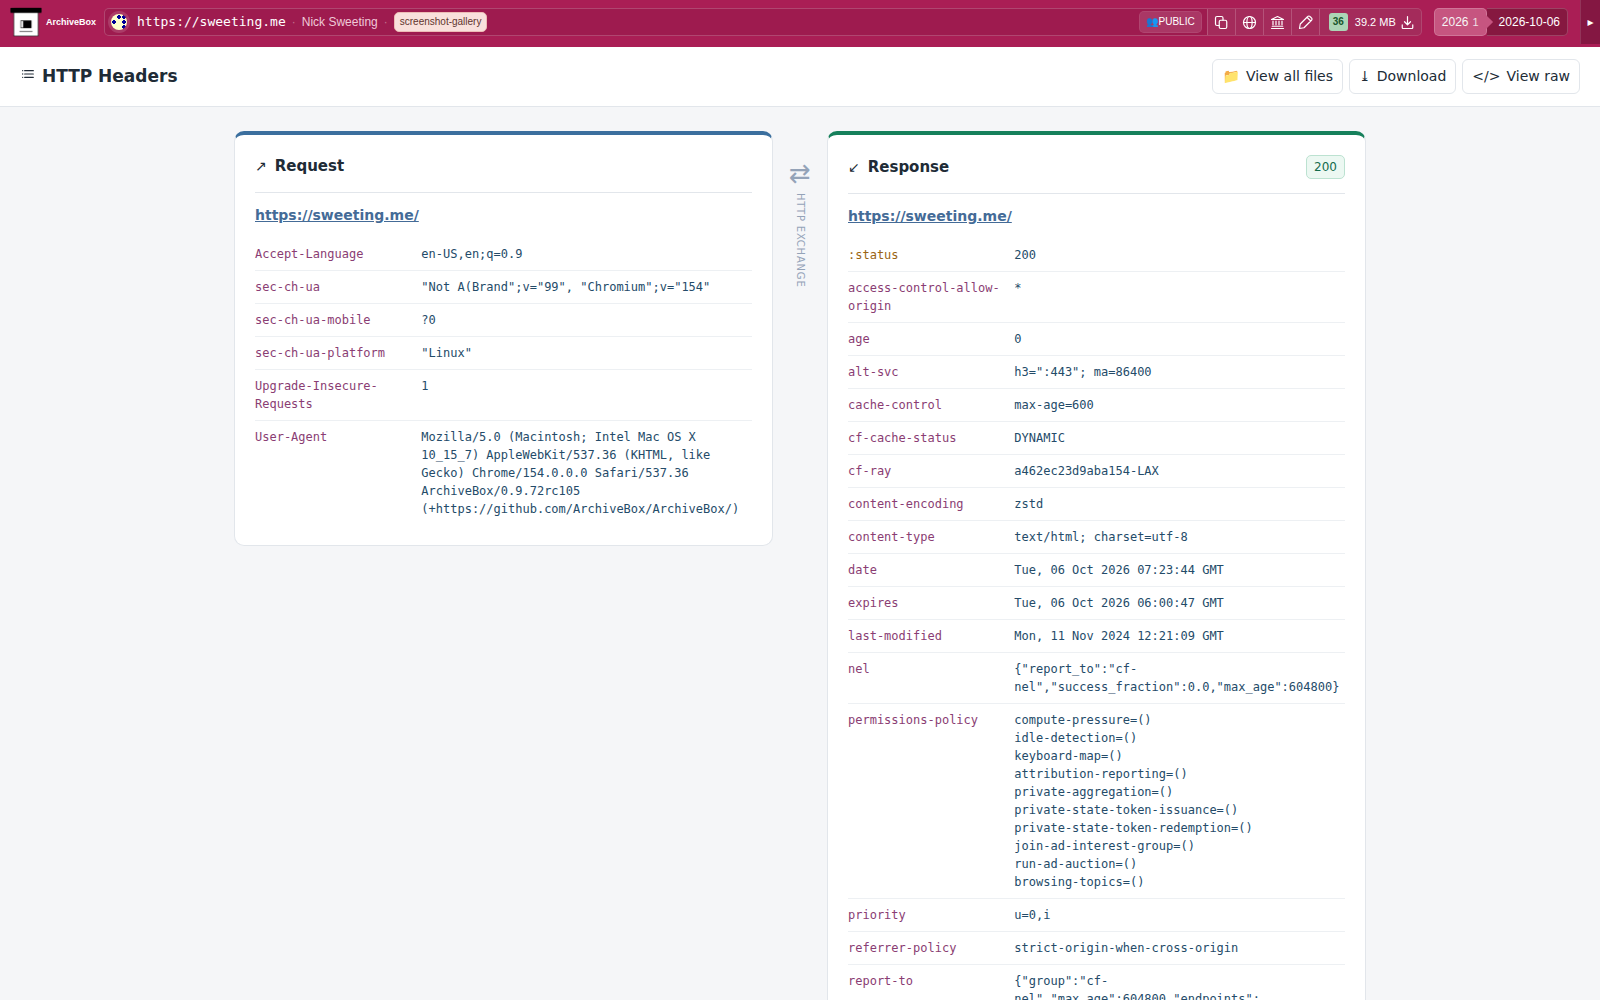Click the User-Agent header name
Viewport: 1600px width, 1000px height.
[291, 437]
